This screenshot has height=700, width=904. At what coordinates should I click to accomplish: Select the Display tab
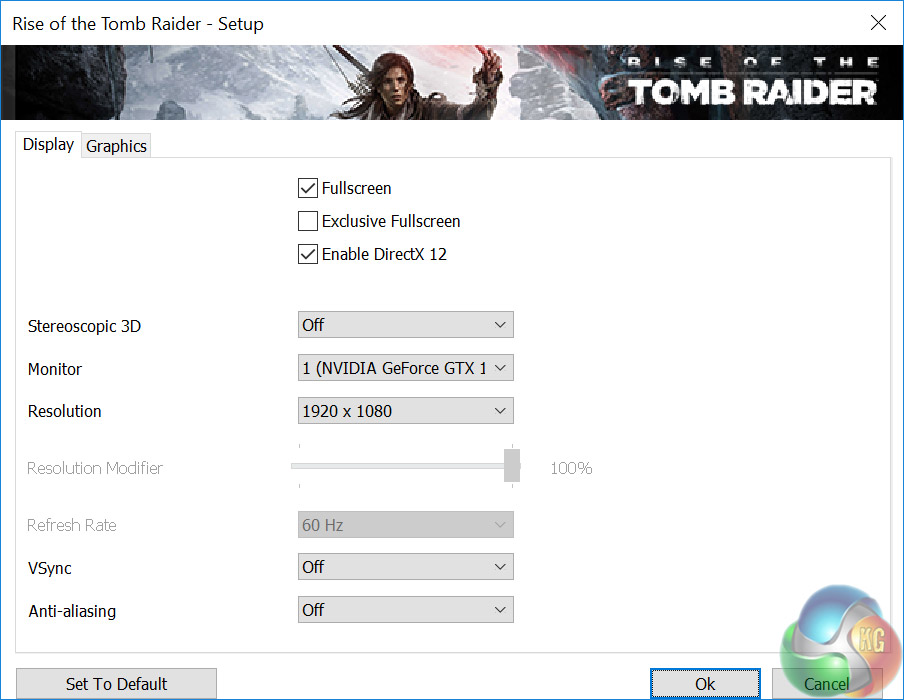[48, 144]
